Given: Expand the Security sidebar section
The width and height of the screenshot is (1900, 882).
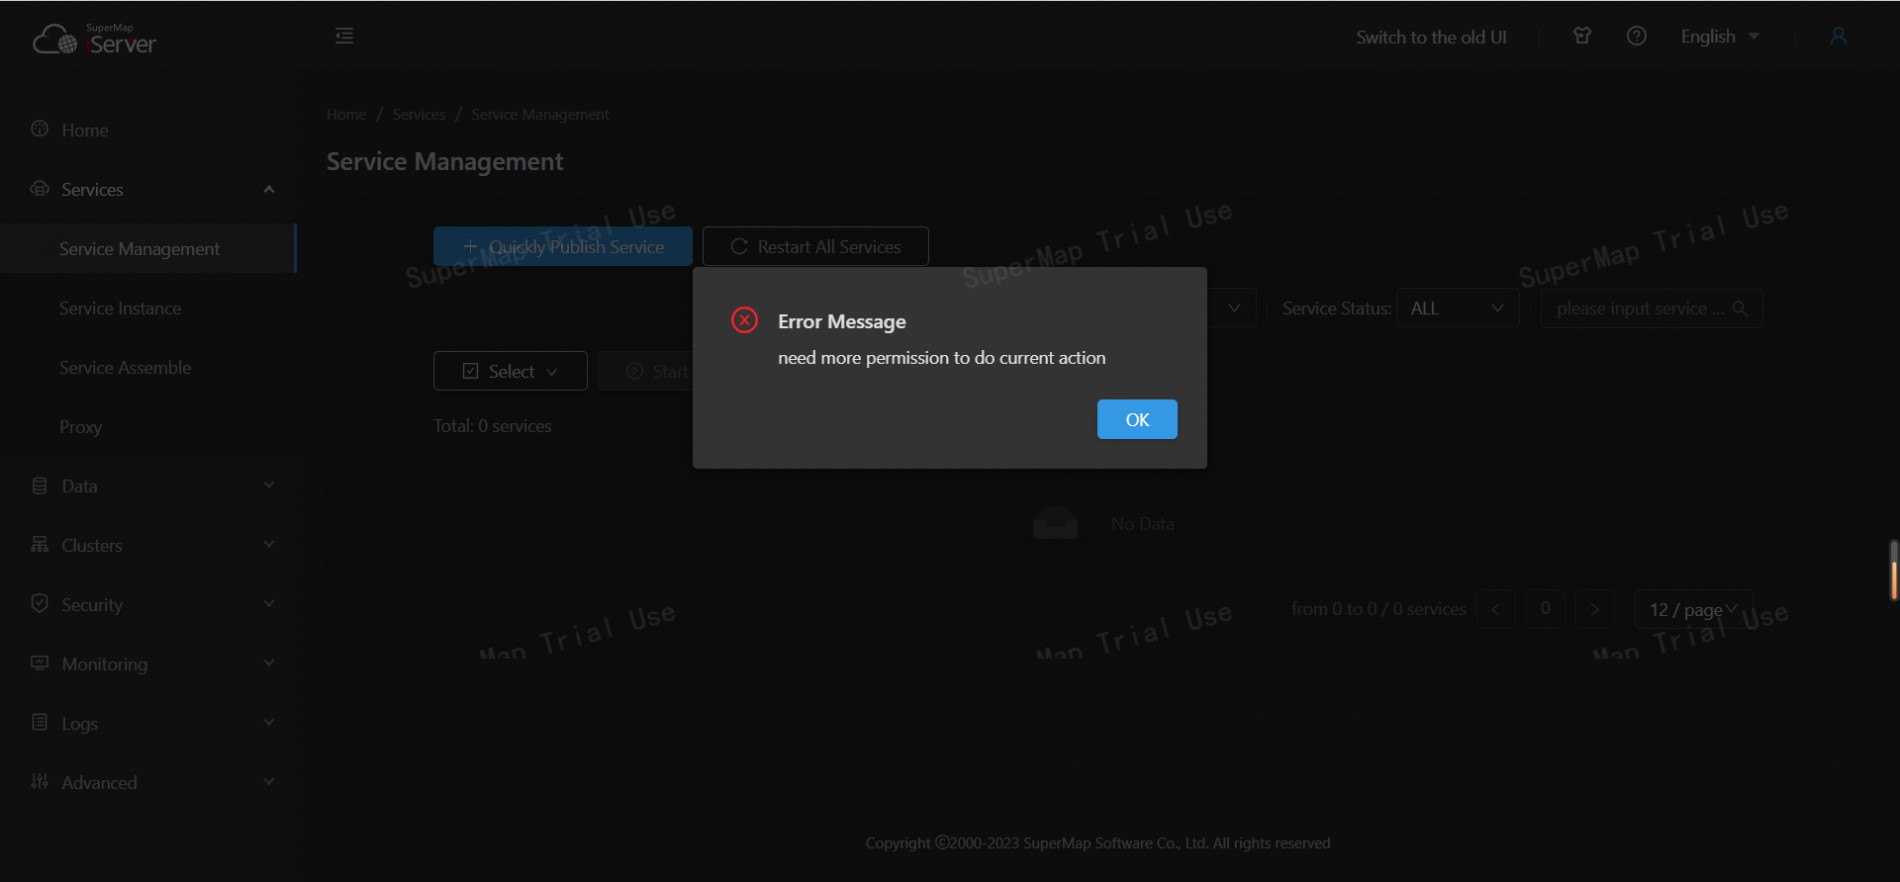Looking at the screenshot, I should pyautogui.click(x=150, y=605).
